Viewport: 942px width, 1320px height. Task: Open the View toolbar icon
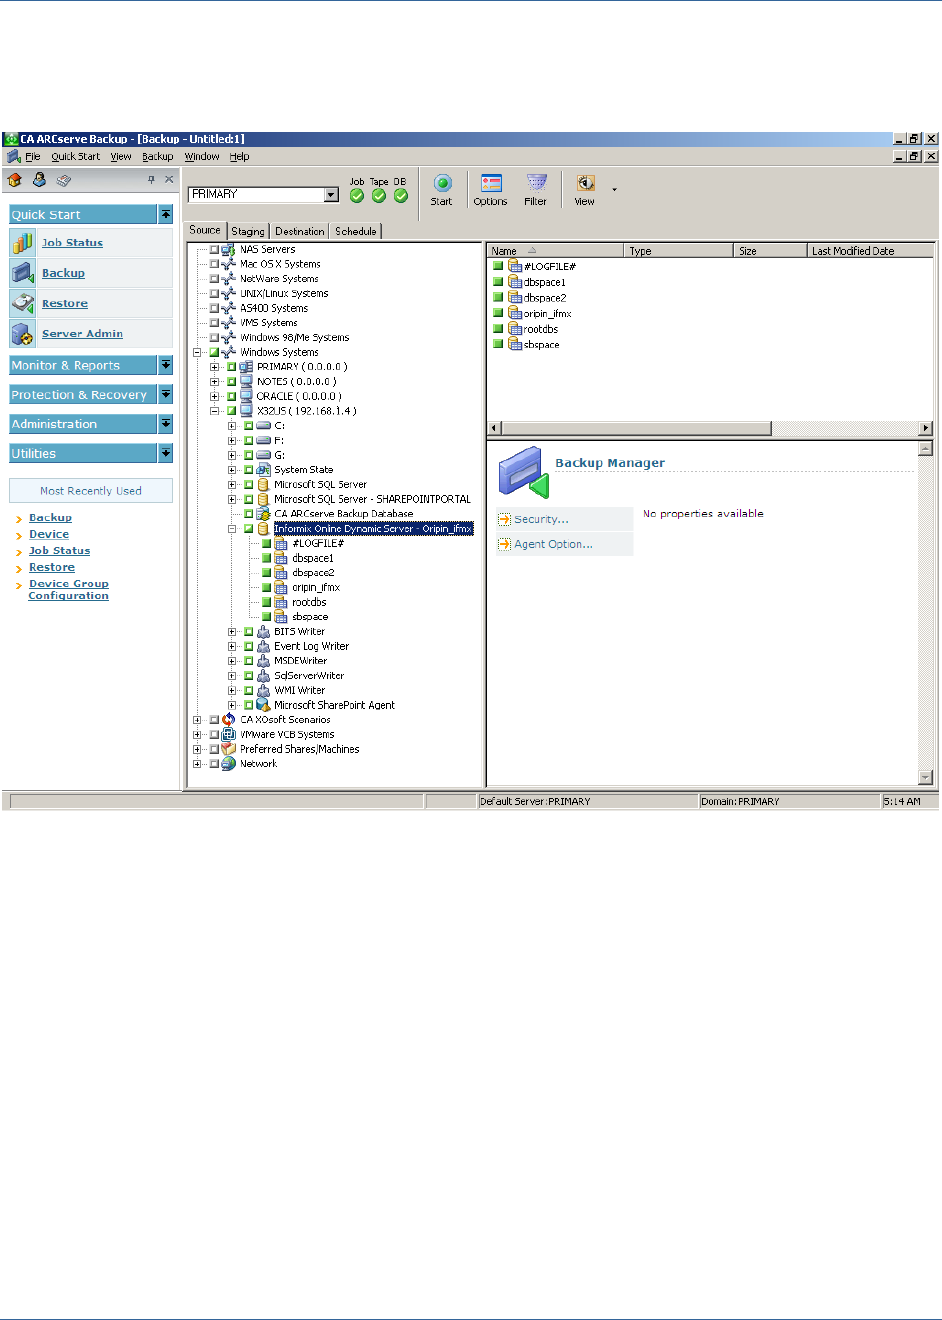(x=585, y=183)
